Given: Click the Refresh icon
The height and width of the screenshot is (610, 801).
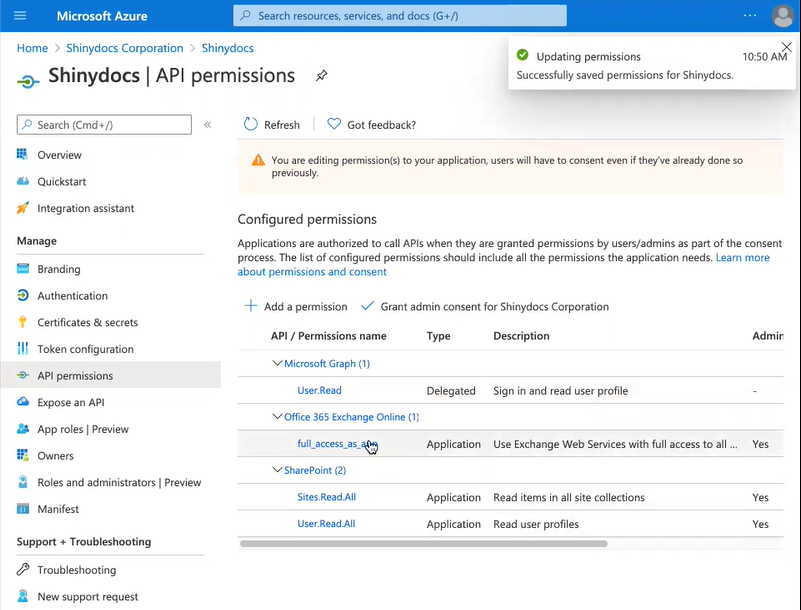Looking at the screenshot, I should (251, 125).
